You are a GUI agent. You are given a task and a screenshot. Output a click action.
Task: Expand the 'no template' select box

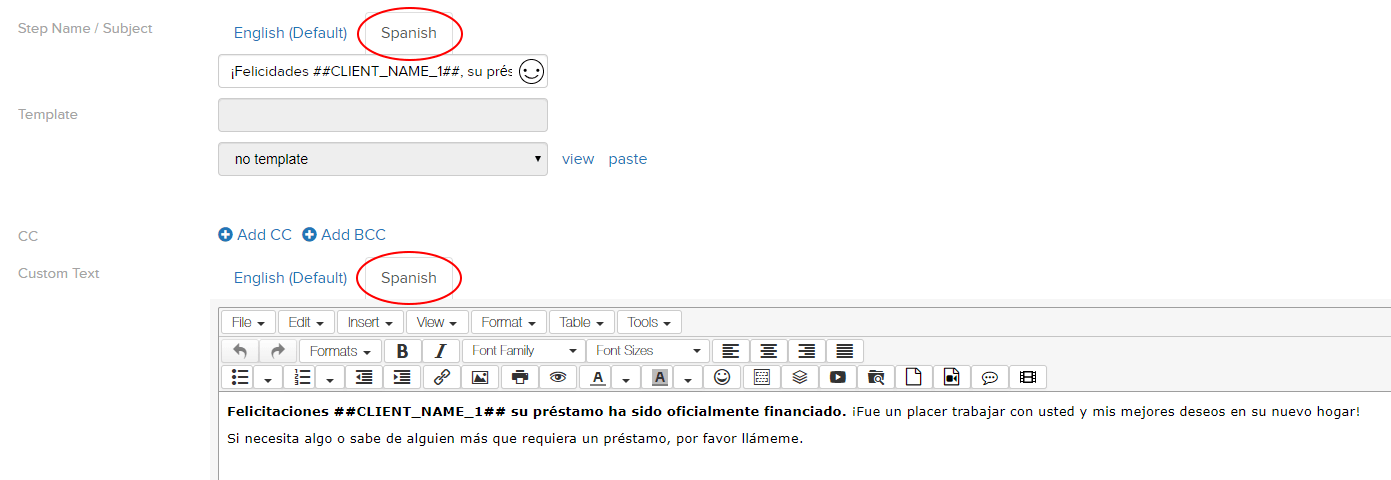coord(382,159)
